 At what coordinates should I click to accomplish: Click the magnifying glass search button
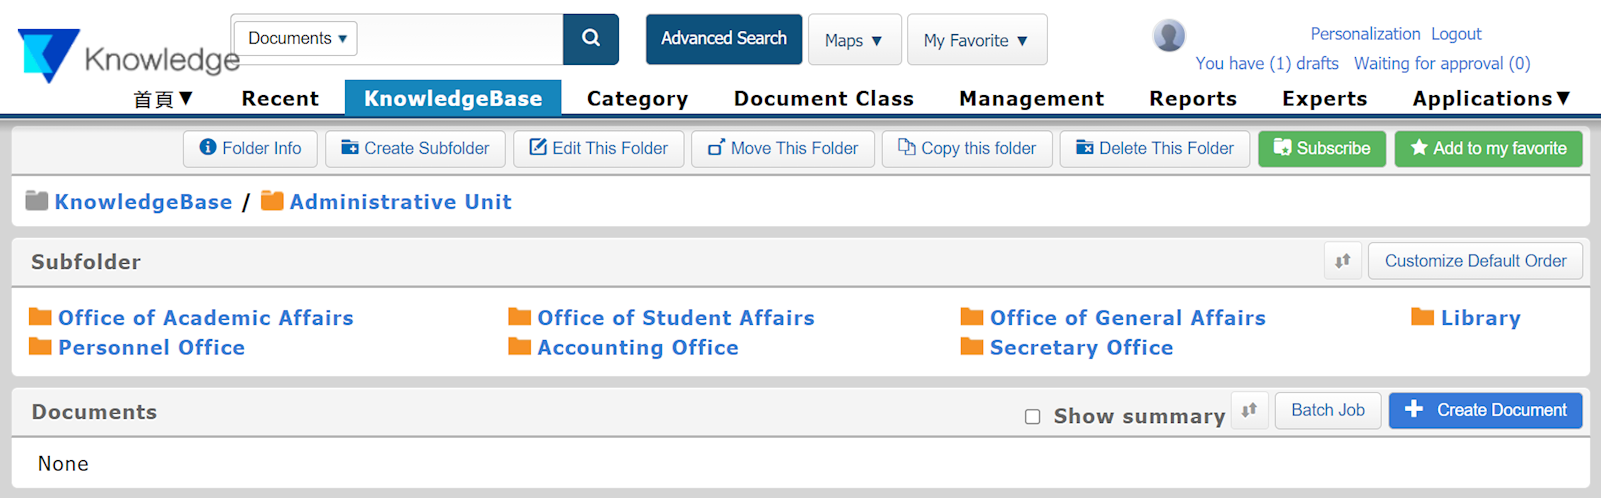(591, 39)
